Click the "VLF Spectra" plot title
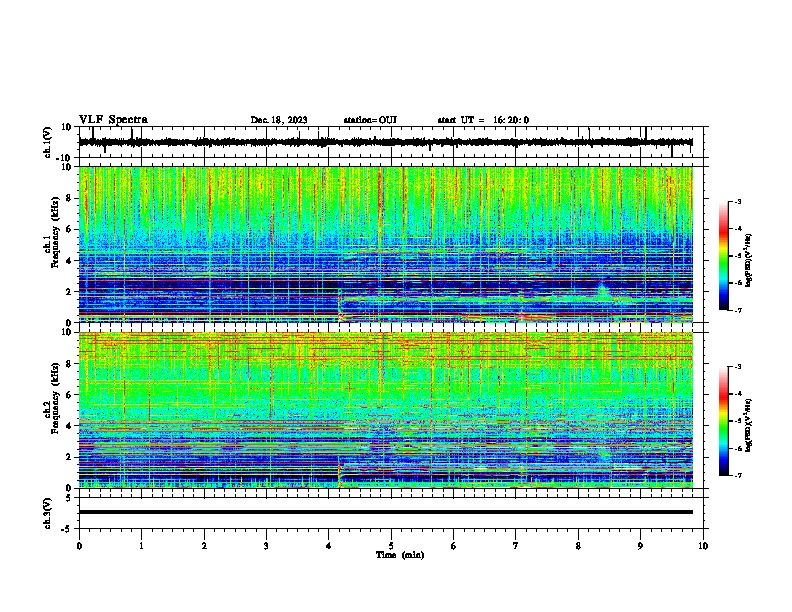 pyautogui.click(x=113, y=120)
